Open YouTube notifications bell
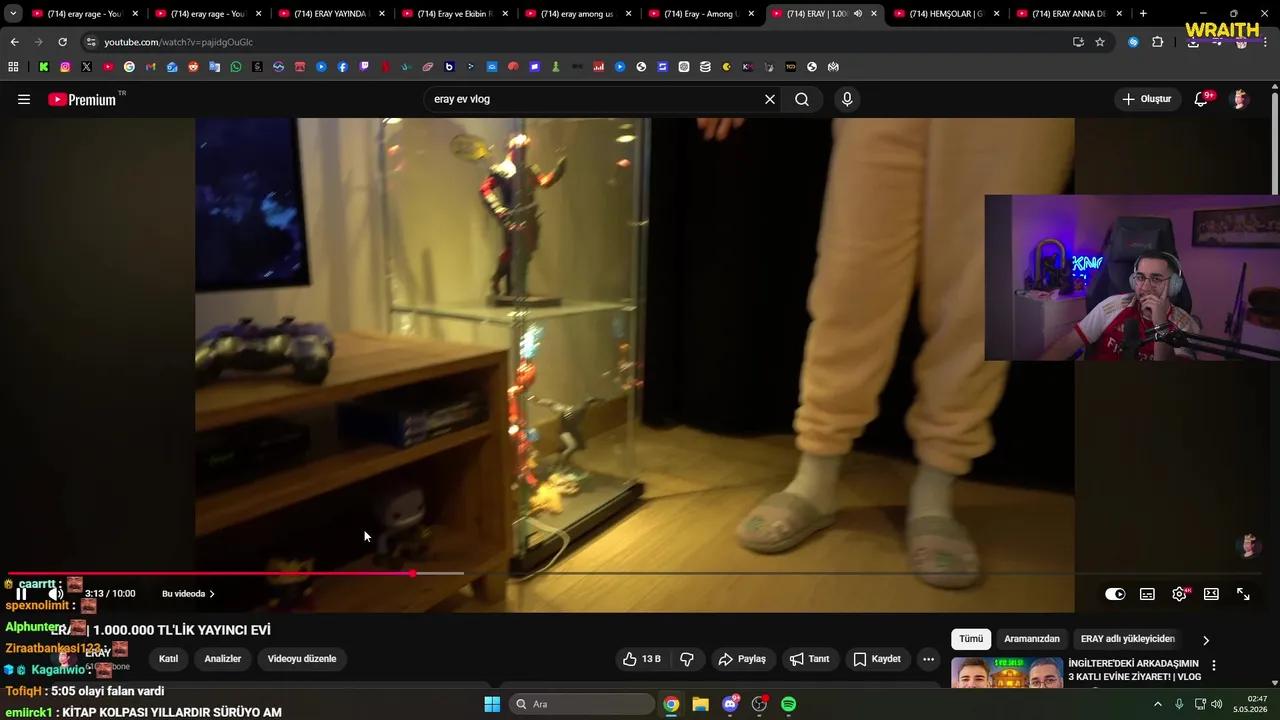This screenshot has height=720, width=1280. (1201, 99)
